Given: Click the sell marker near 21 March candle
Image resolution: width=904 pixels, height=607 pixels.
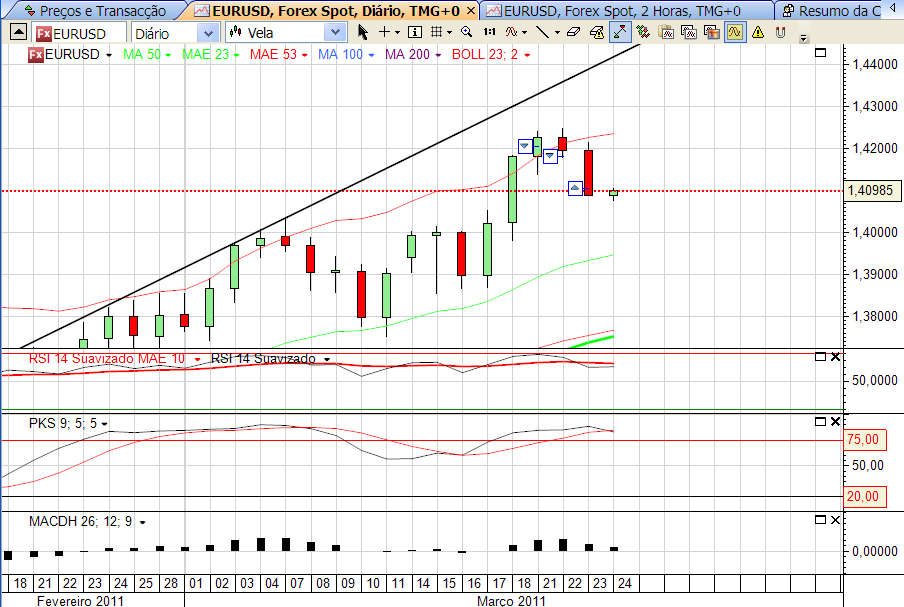Looking at the screenshot, I should click(551, 156).
